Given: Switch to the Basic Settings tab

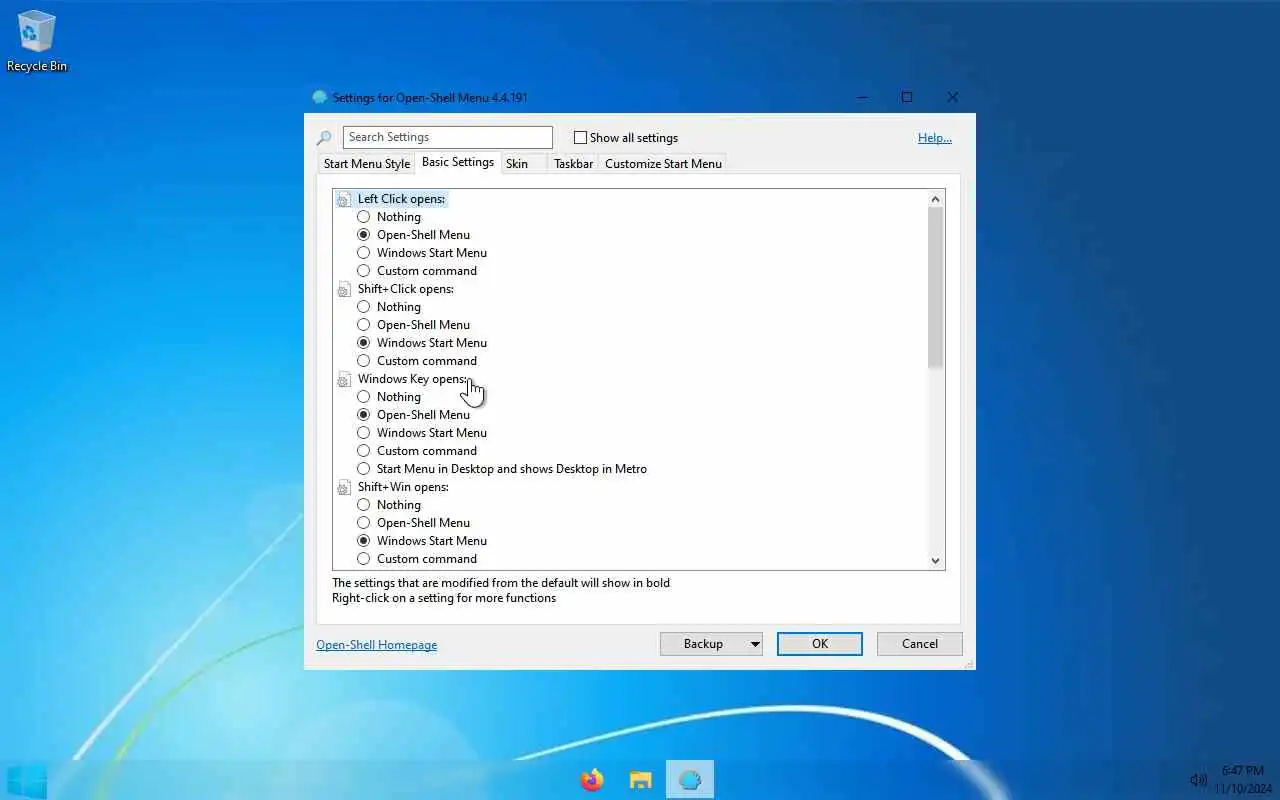Looking at the screenshot, I should tap(458, 162).
